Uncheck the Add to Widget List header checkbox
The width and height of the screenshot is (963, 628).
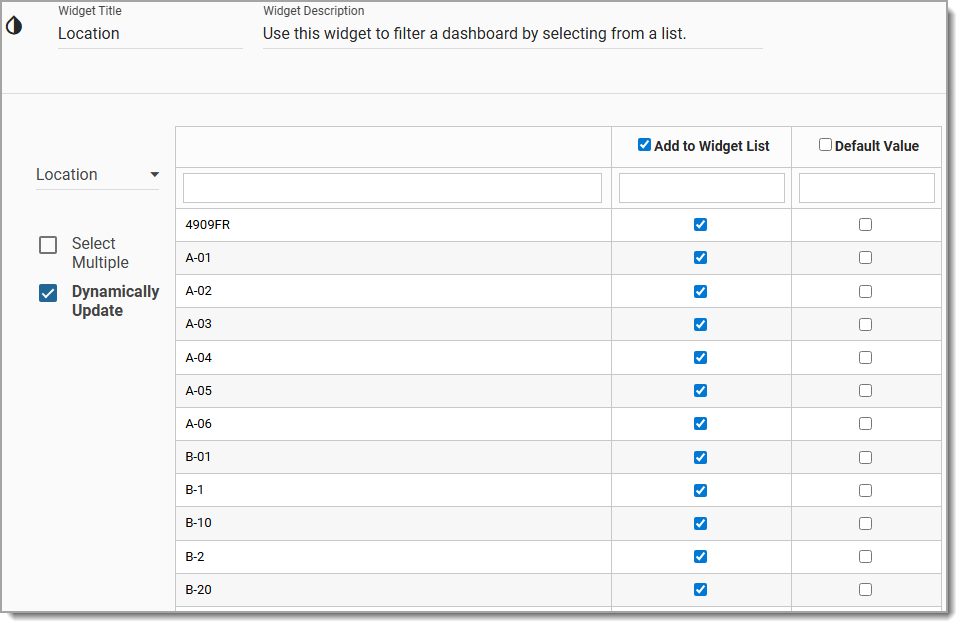coord(645,144)
